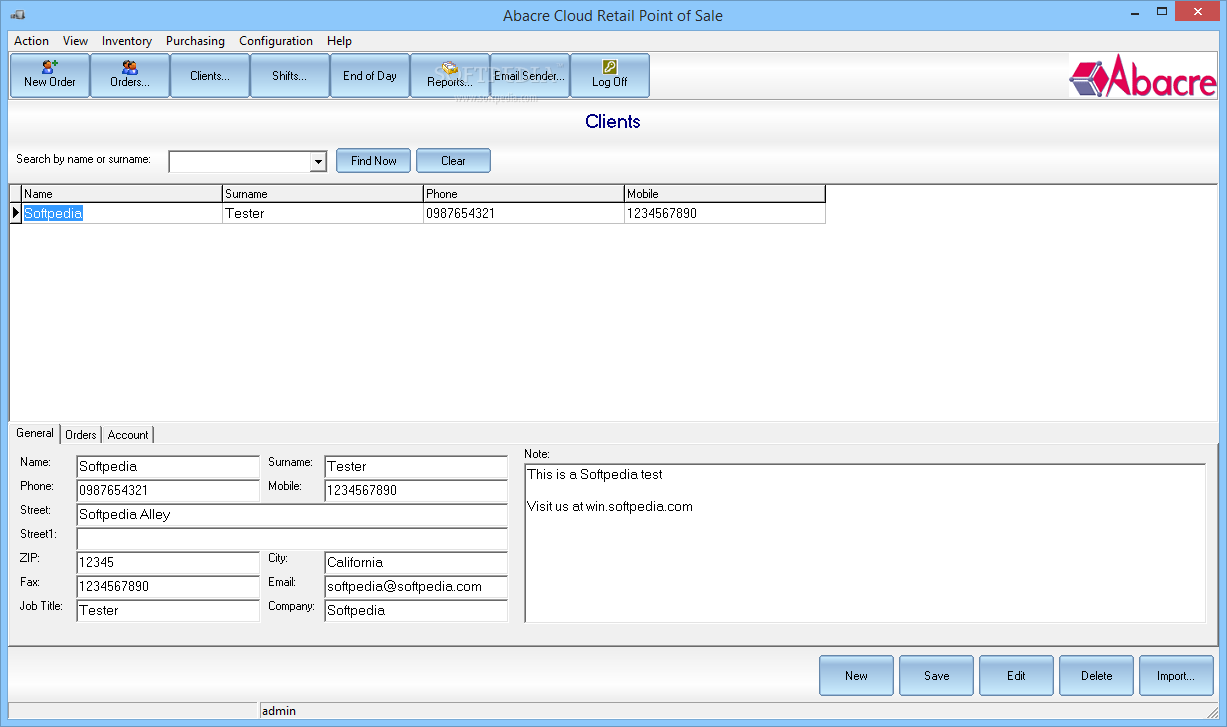Click the Clear search button
This screenshot has height=727, width=1227.
pyautogui.click(x=453, y=161)
